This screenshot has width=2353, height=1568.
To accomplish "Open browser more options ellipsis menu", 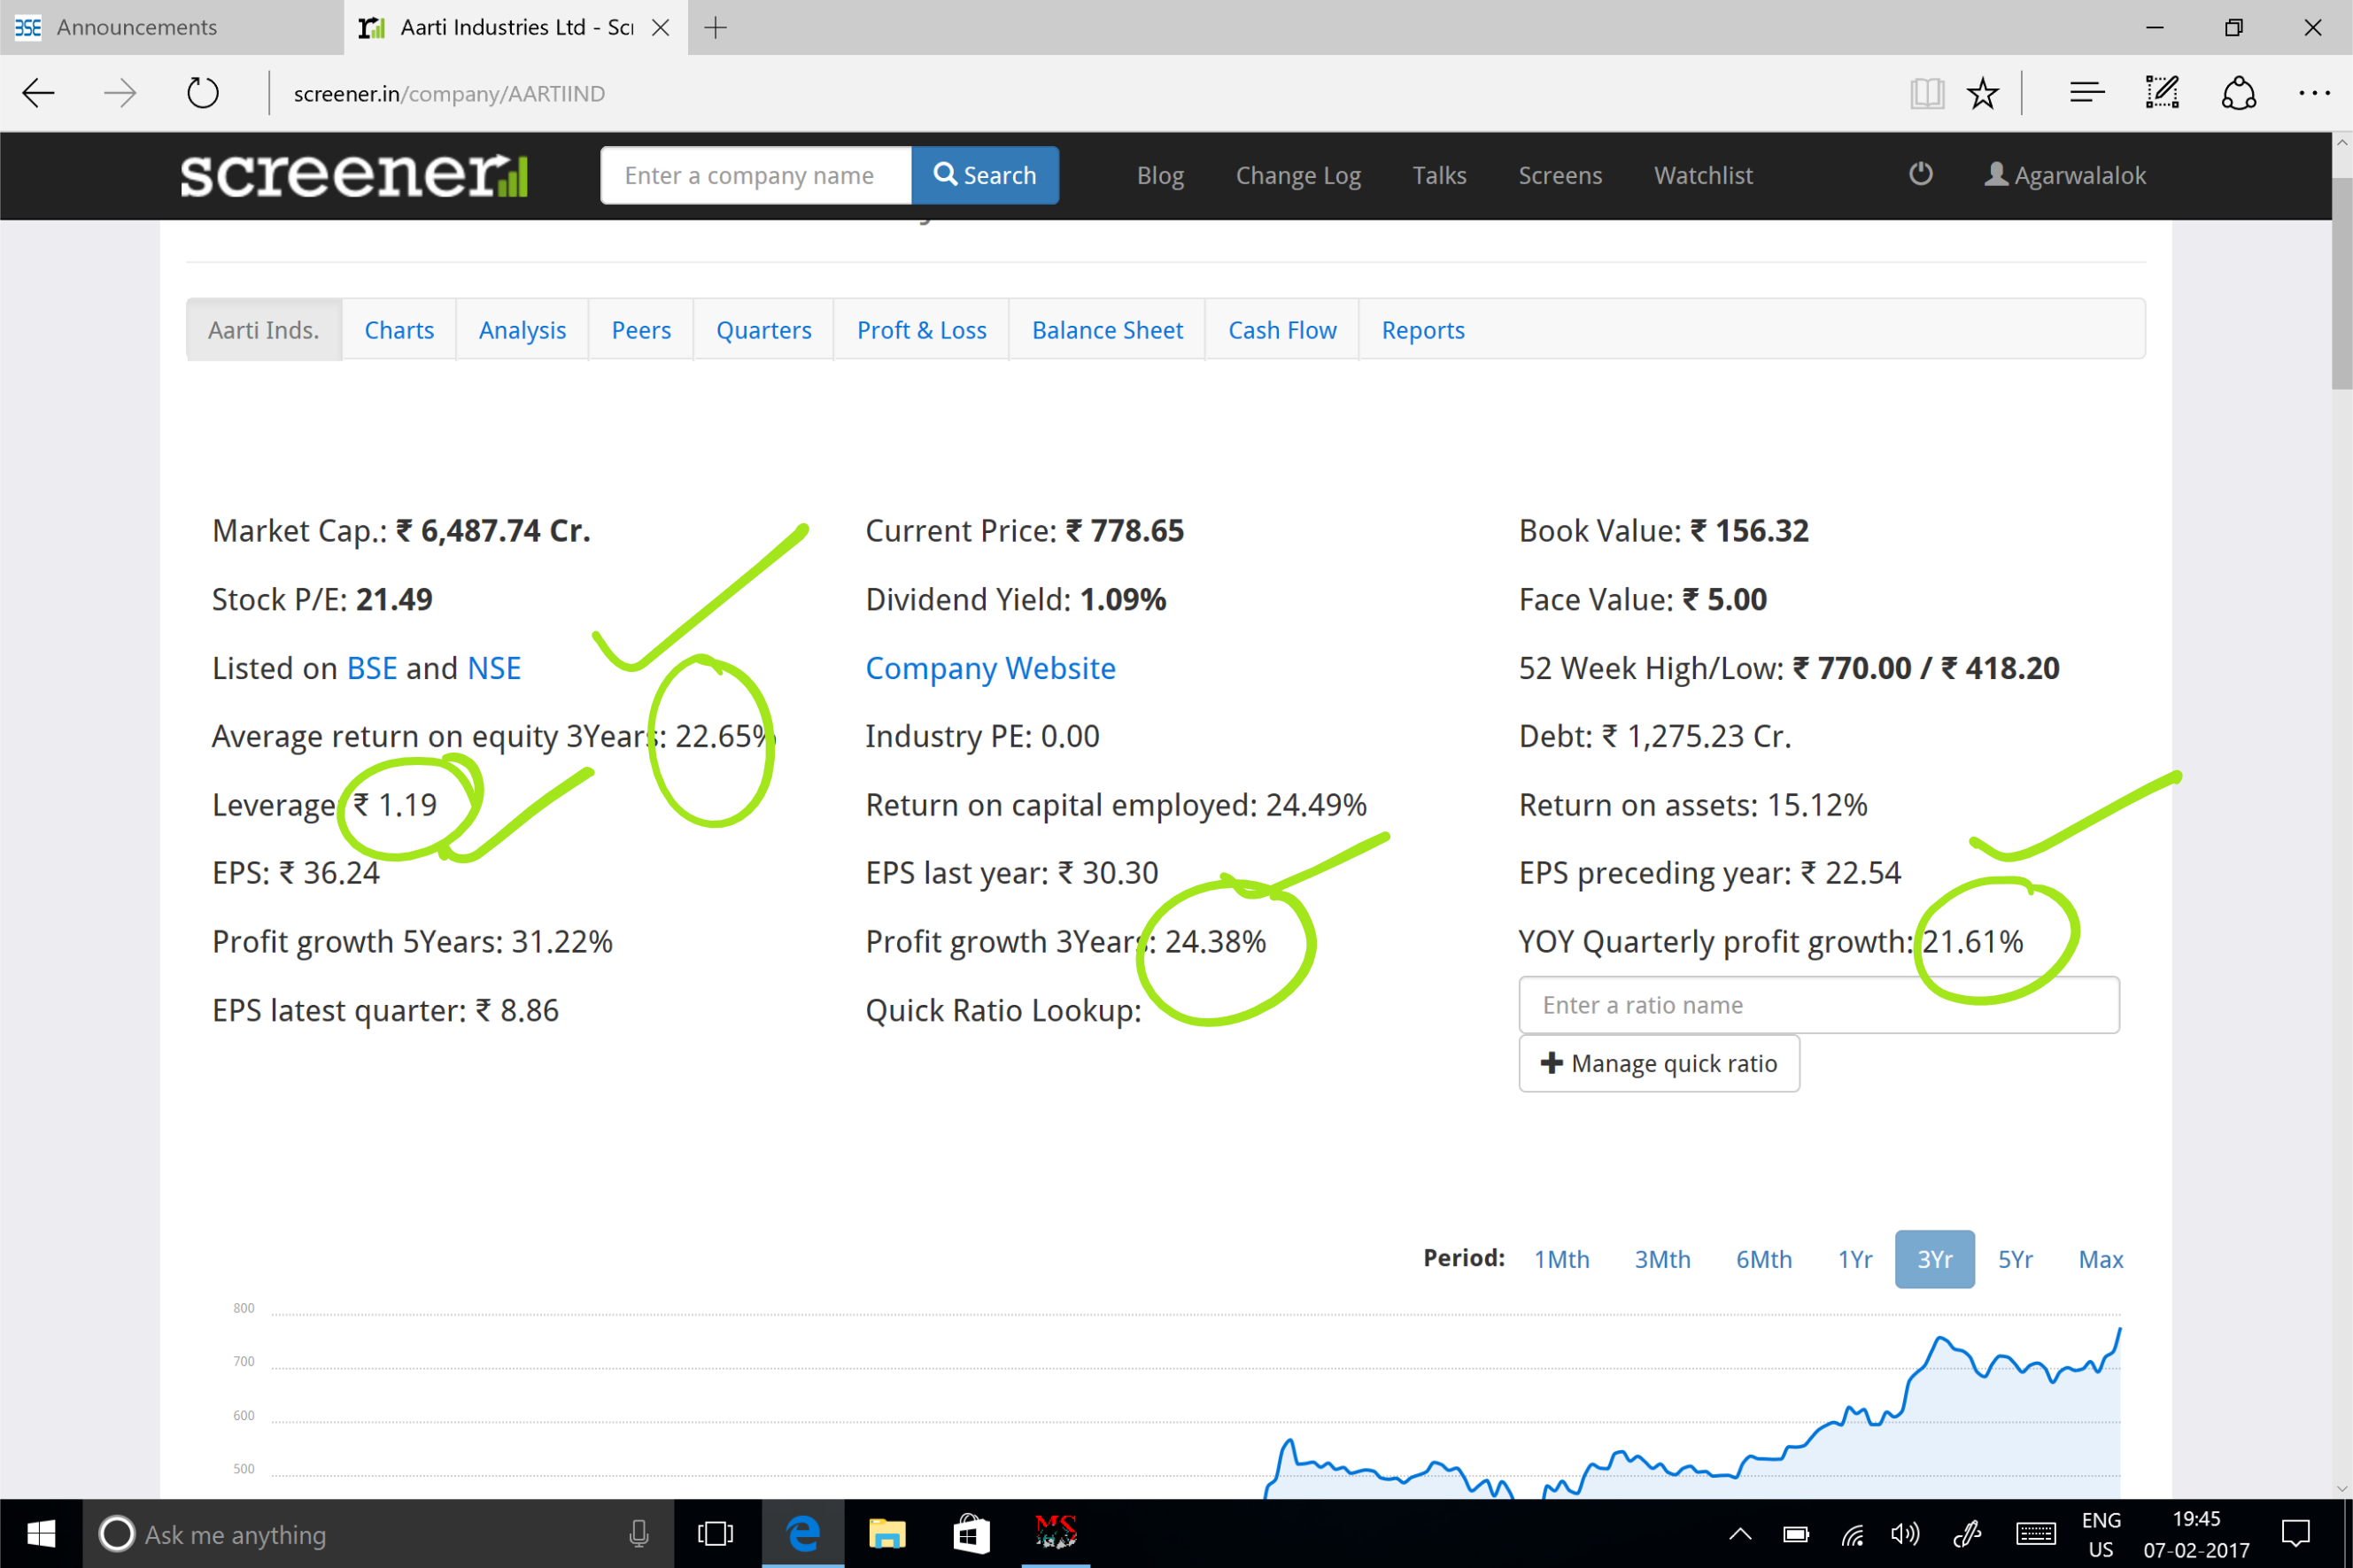I will pos(2314,93).
